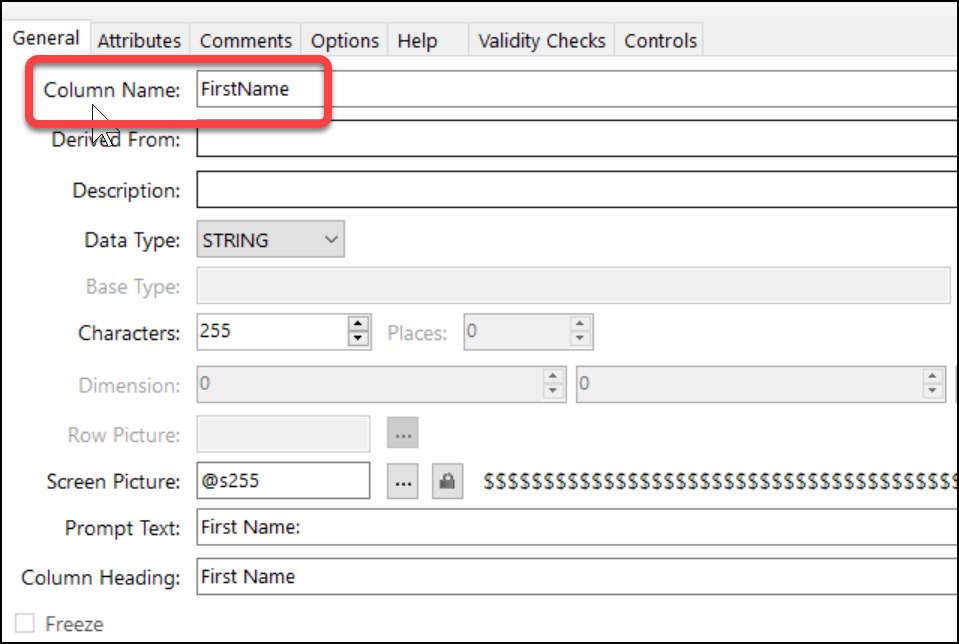Click the lock icon beside Screen Picture
The height and width of the screenshot is (644, 959).
(447, 482)
